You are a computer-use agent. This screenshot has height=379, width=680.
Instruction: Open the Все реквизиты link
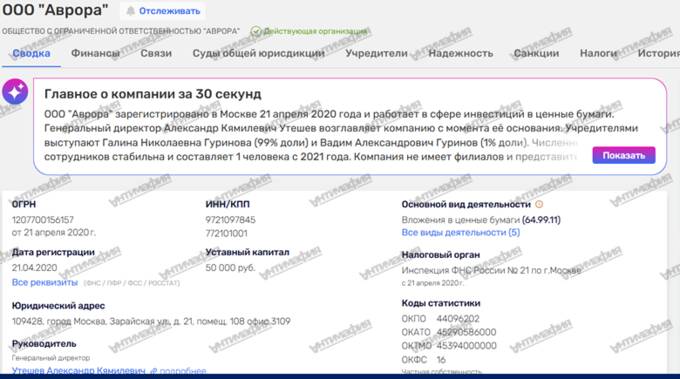tap(45, 282)
